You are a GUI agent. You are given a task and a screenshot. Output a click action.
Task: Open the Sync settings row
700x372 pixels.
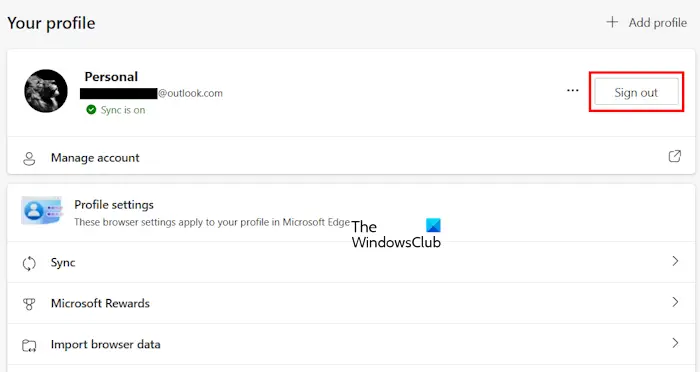[351, 262]
